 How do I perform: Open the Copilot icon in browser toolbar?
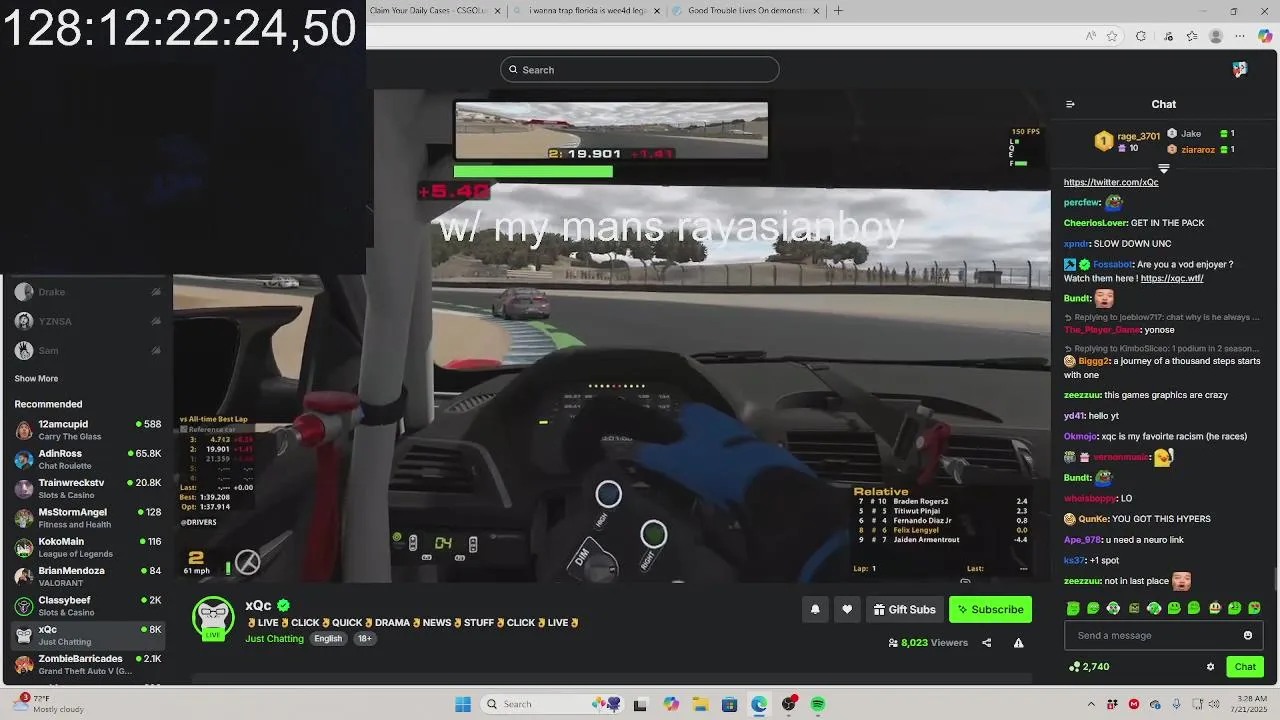click(1265, 36)
